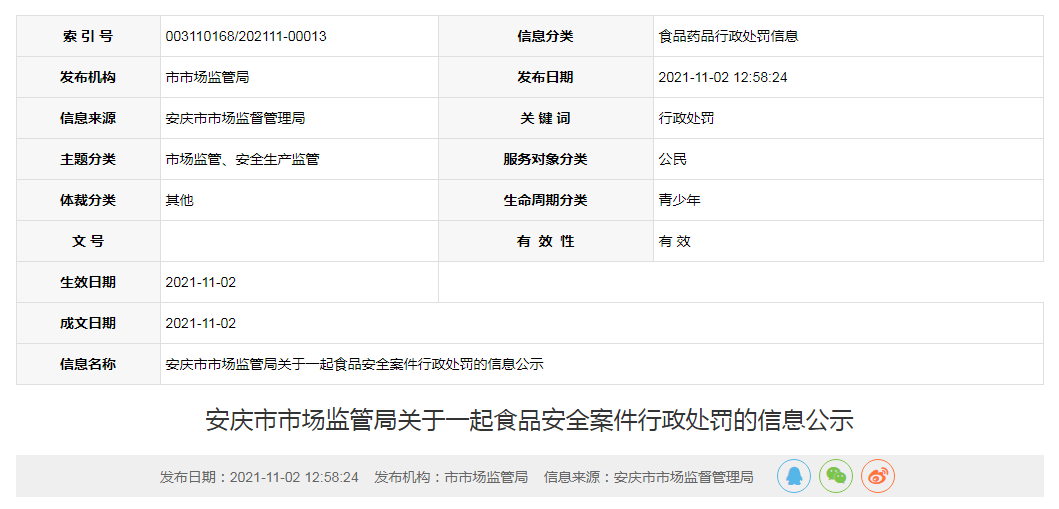Select the 青少年 value
Viewport: 1059px width, 509px height.
point(679,200)
